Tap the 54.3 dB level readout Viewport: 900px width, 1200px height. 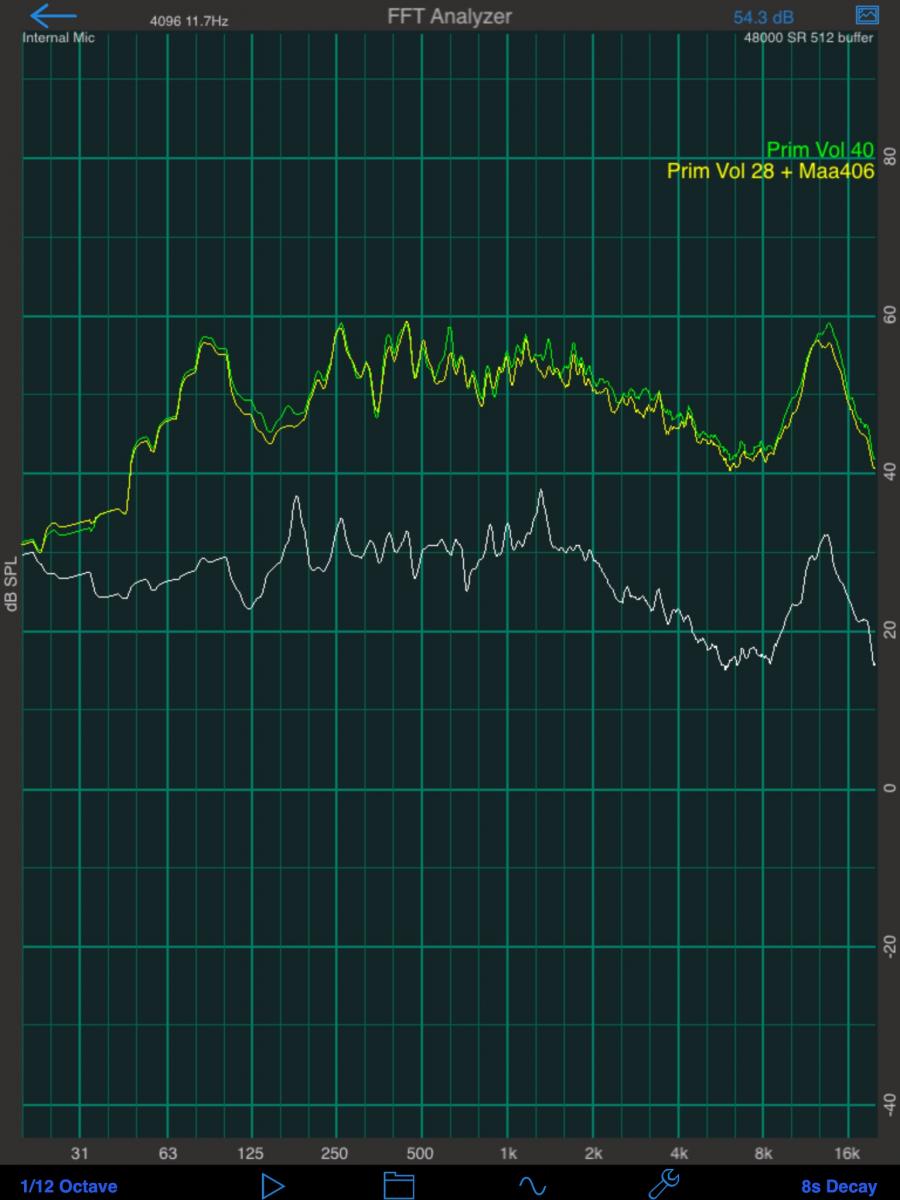(x=764, y=18)
